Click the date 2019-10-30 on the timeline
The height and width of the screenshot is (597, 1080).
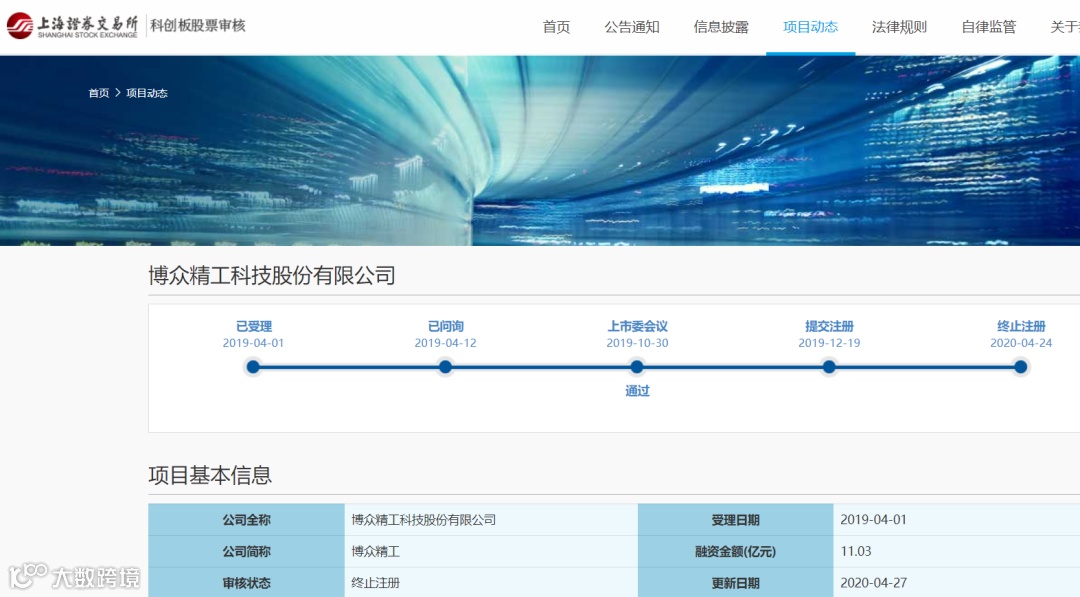click(637, 343)
